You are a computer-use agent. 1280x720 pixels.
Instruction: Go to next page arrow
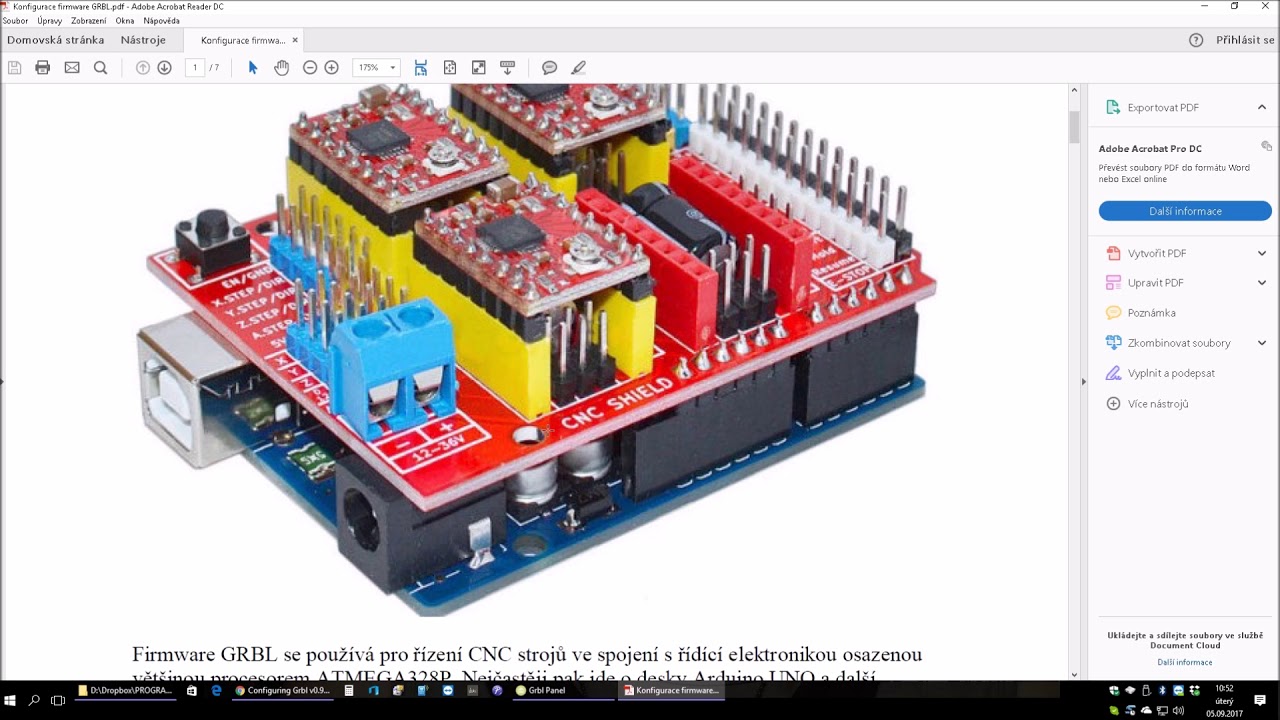(x=165, y=68)
